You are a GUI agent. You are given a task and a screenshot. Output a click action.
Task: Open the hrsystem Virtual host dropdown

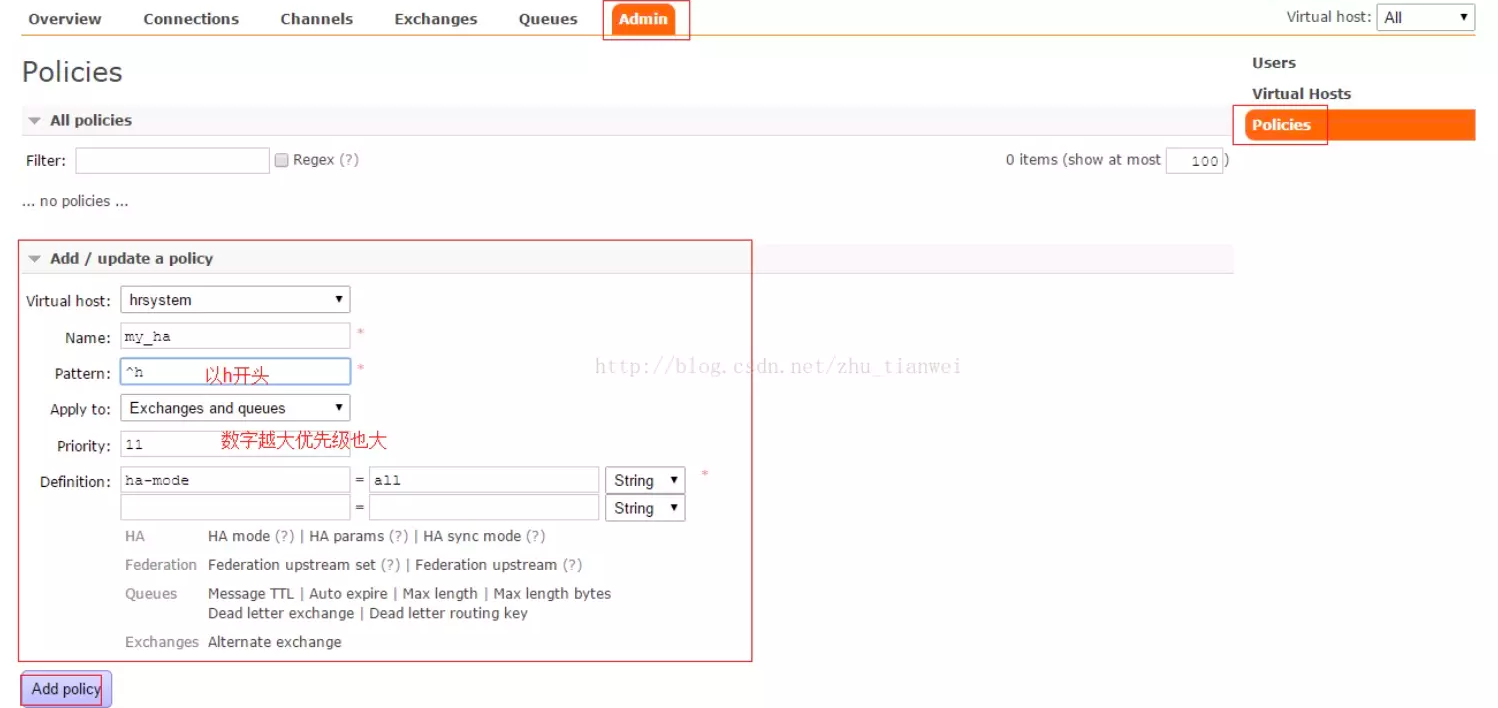[235, 299]
